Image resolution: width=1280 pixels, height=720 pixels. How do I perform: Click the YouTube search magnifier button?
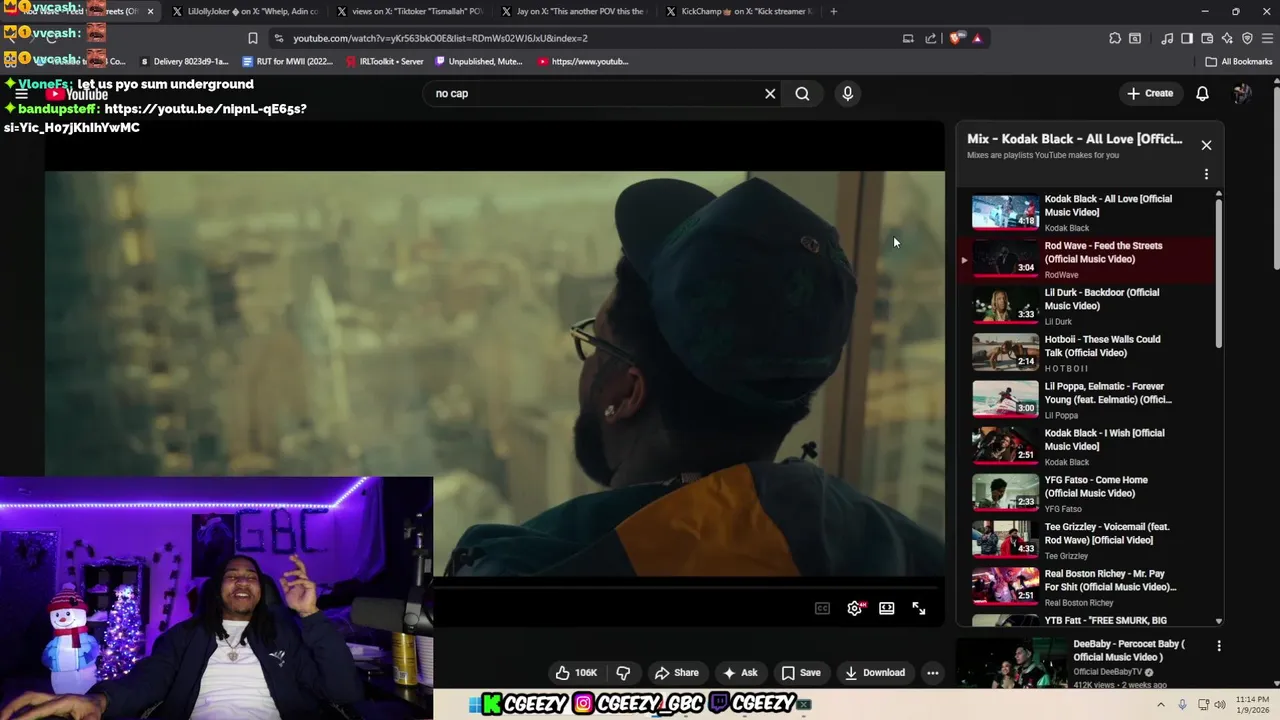pos(802,93)
